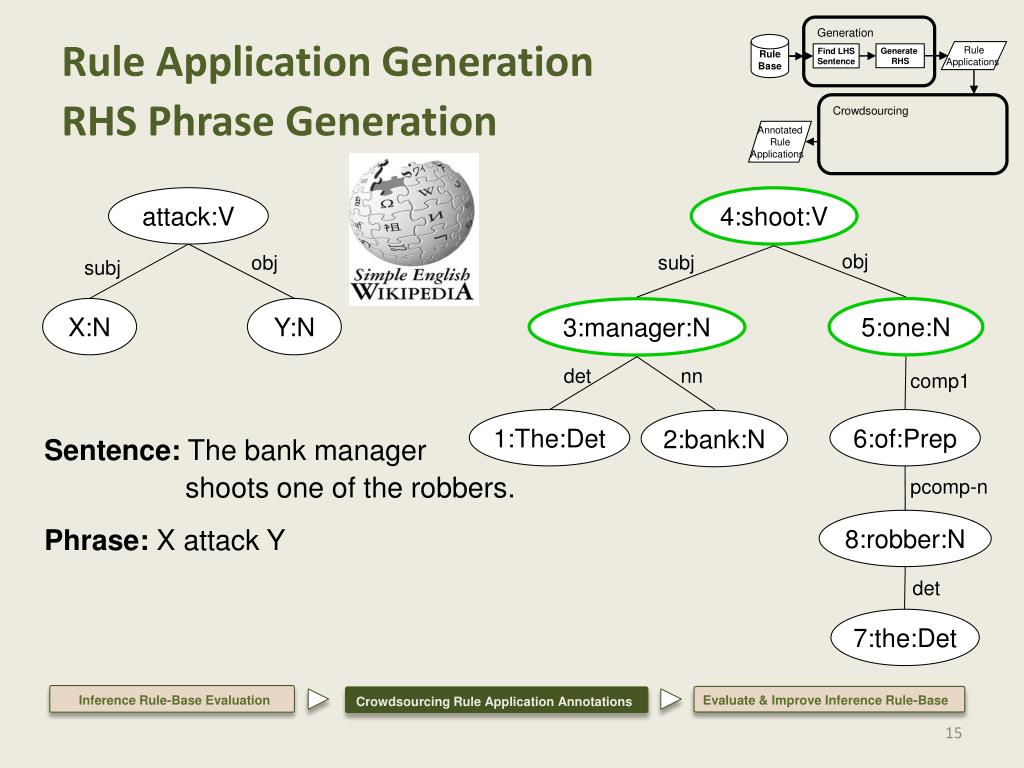Click the 'RHS Phrase Generation' subtitle
The height and width of the screenshot is (768, 1024).
click(x=280, y=121)
